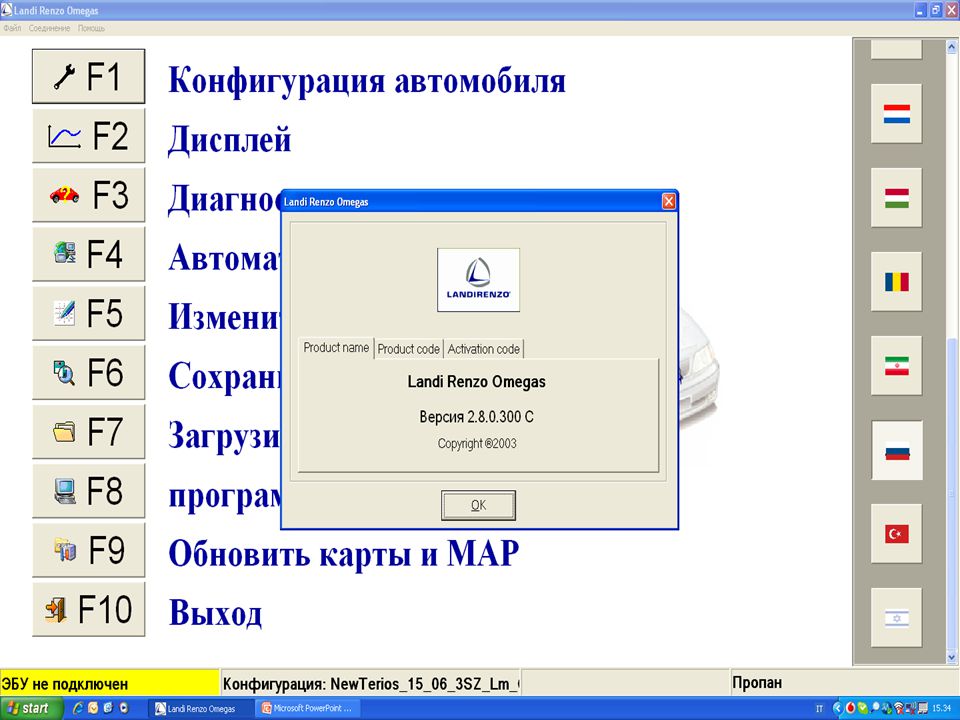Image resolution: width=960 pixels, height=720 pixels.
Task: Click the bold 'Landi Renzo Omegas' product name
Action: [x=476, y=381]
